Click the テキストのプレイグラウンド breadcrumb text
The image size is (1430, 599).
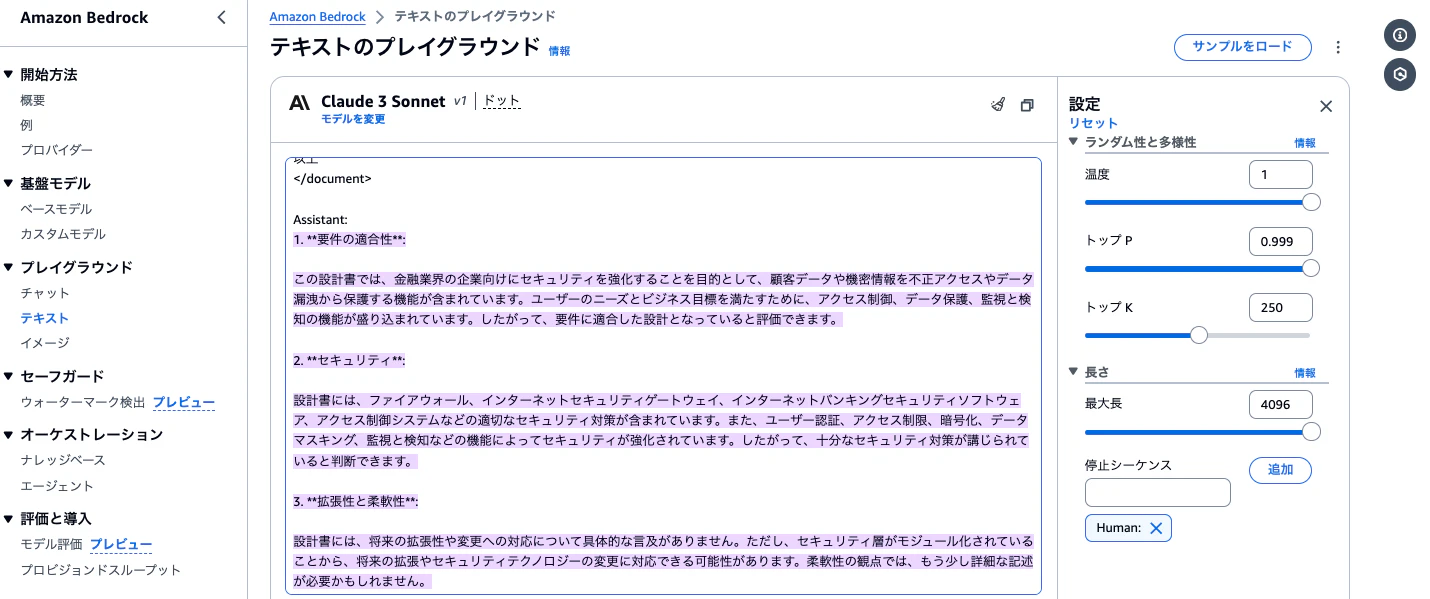[x=475, y=17]
